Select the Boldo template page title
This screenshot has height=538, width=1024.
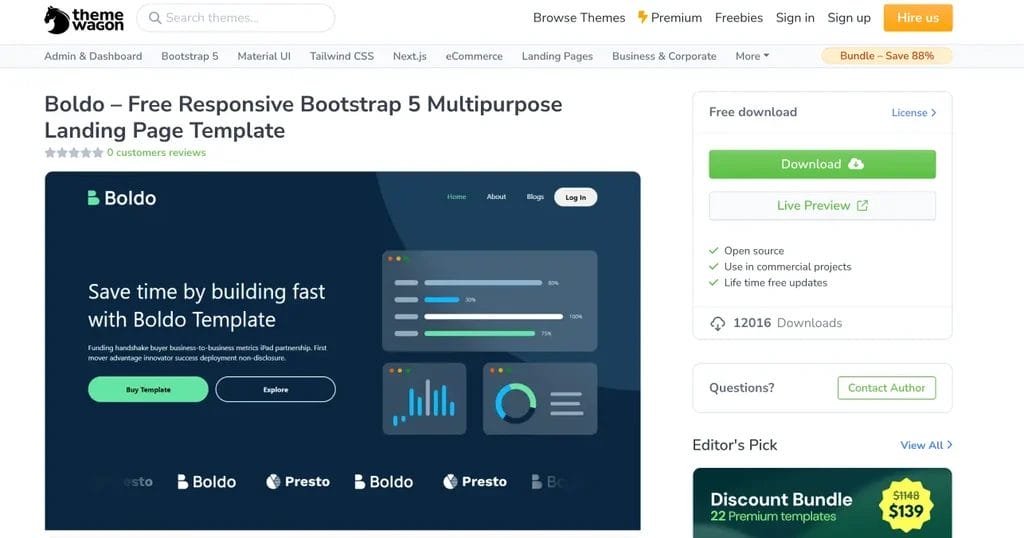(x=303, y=117)
